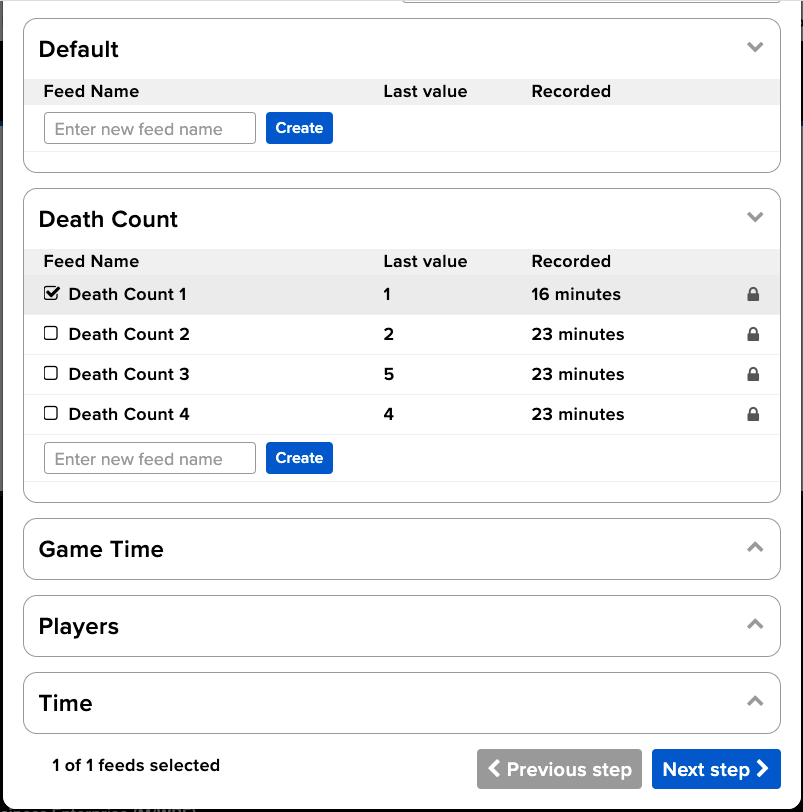The width and height of the screenshot is (803, 812).
Task: Uncheck the Death Count 1 checkbox
Action: click(51, 294)
